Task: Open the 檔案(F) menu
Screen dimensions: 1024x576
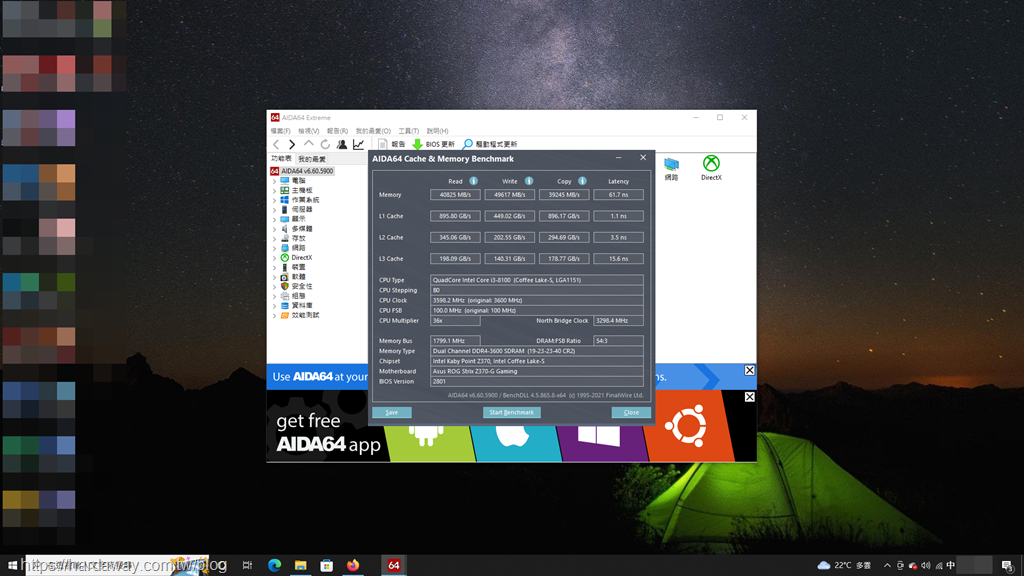Action: [281, 131]
